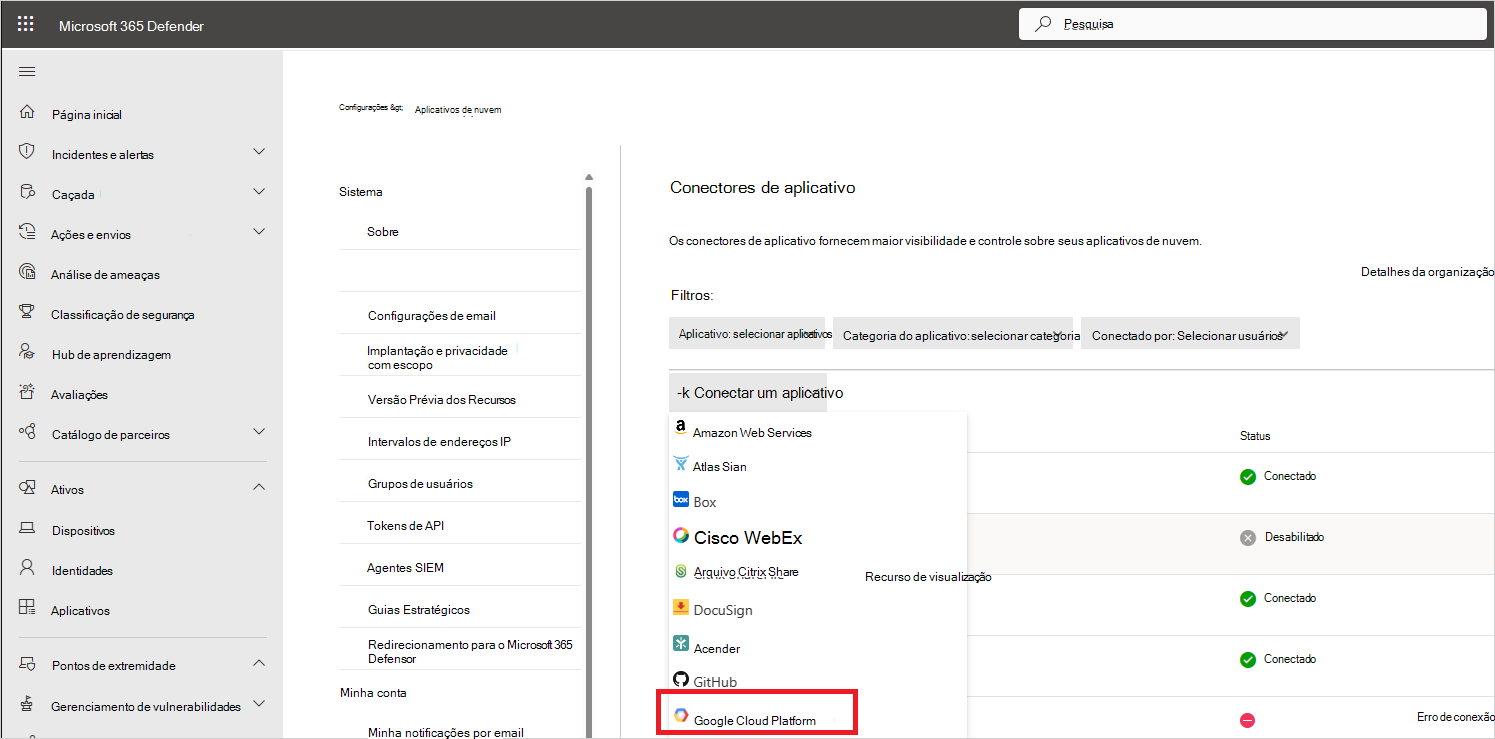Click the Avaliações gift icon

click(x=27, y=392)
